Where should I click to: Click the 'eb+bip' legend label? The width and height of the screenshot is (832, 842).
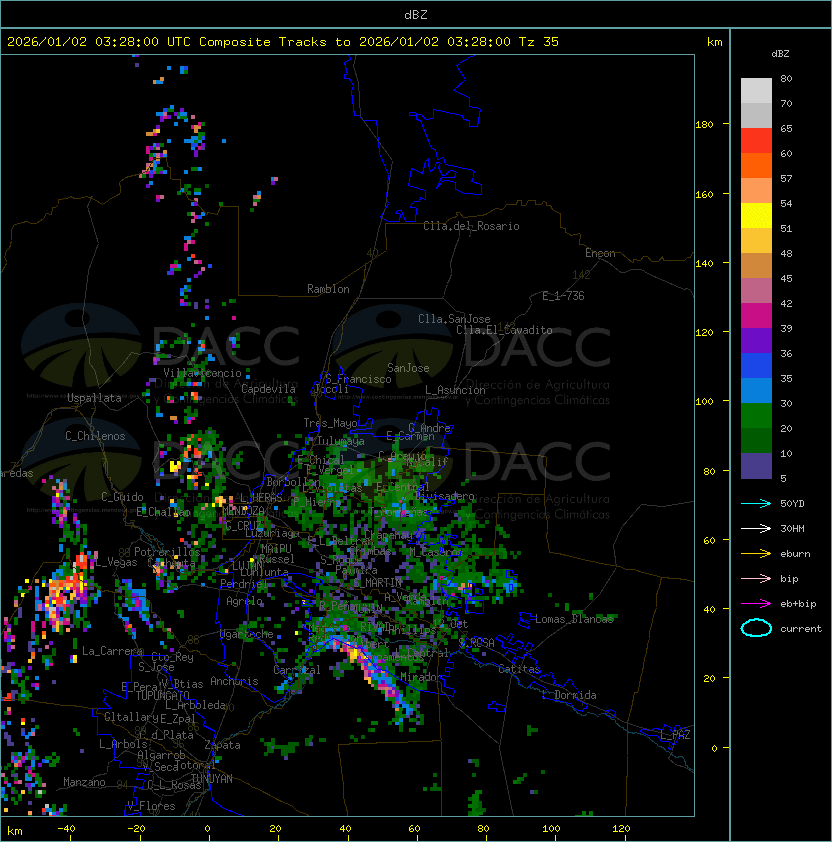pos(798,604)
